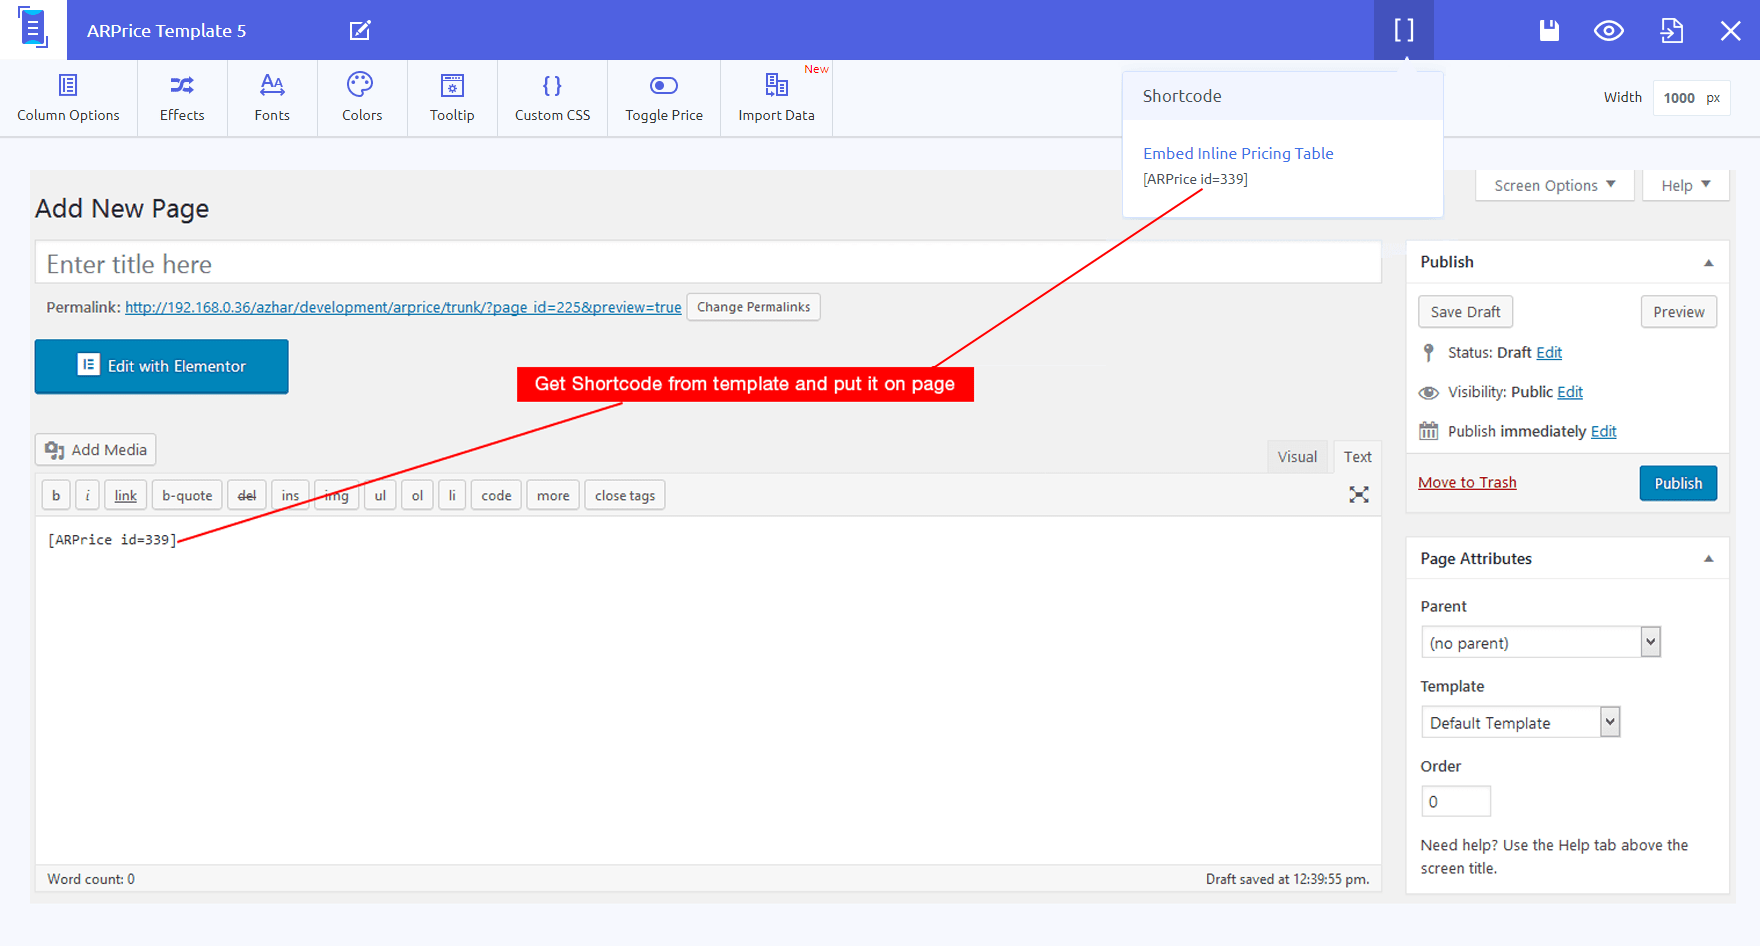Open the Default Template dropdown
This screenshot has height=946, width=1760.
[1520, 722]
